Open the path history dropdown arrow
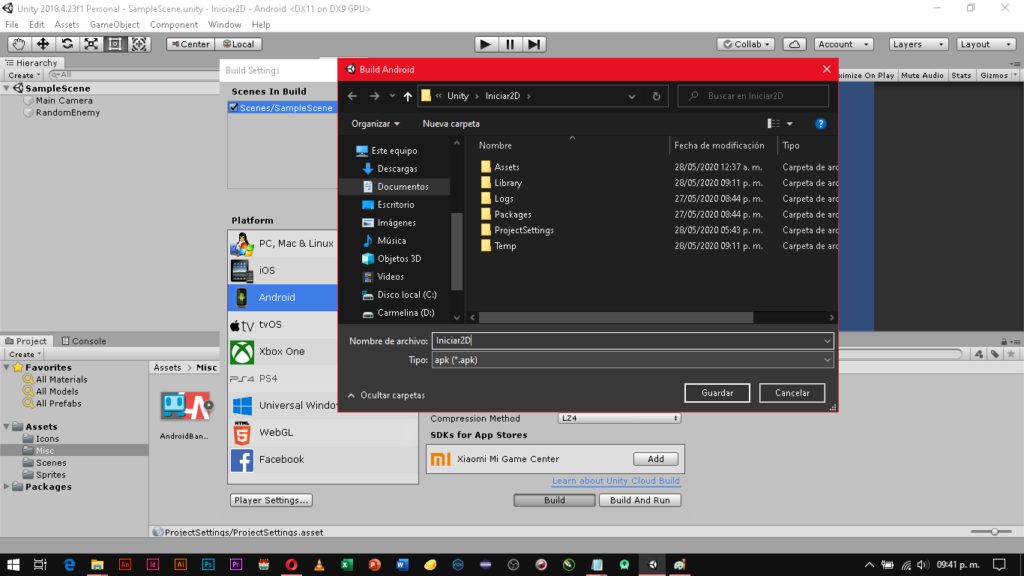The height and width of the screenshot is (576, 1024). click(632, 96)
